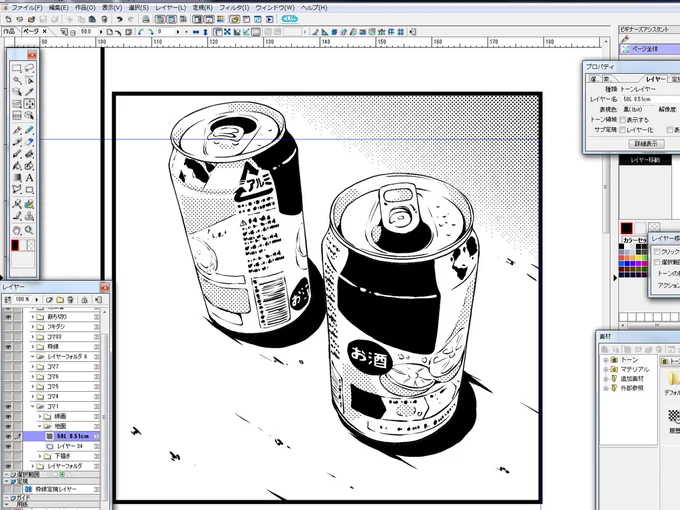This screenshot has height=510, width=680.
Task: Open the 表示(V) menu
Action: coord(112,8)
